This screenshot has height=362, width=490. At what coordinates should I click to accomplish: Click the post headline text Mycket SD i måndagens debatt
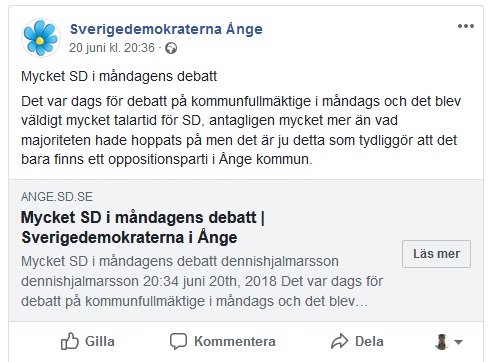pos(119,76)
